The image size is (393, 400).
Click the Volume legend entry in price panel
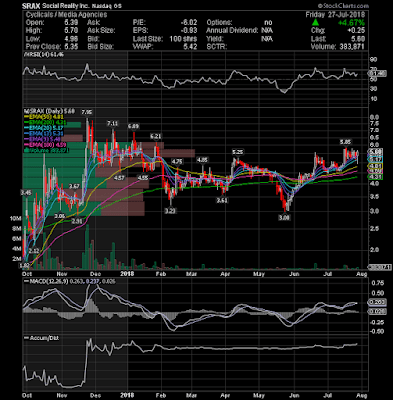(x=47, y=150)
